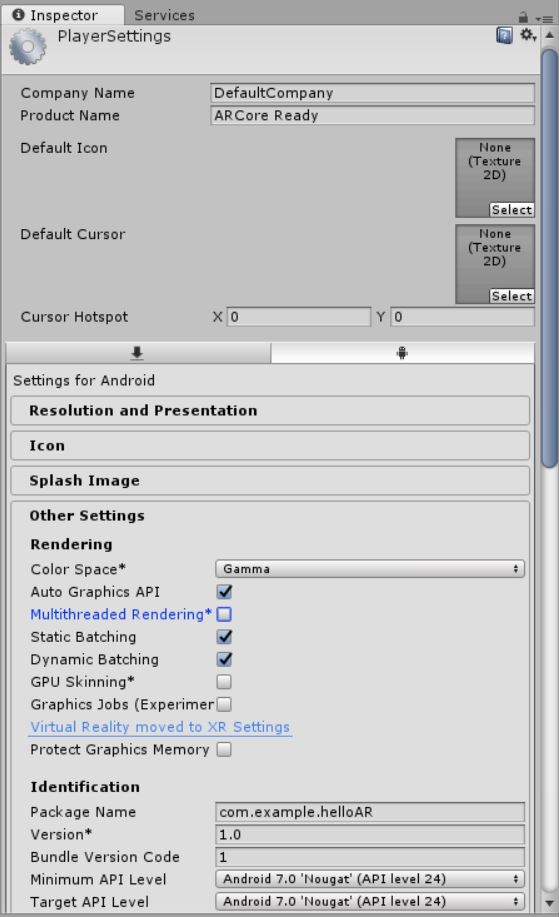Click the scrollbar up arrow
This screenshot has height=917, width=559.
pyautogui.click(x=549, y=35)
